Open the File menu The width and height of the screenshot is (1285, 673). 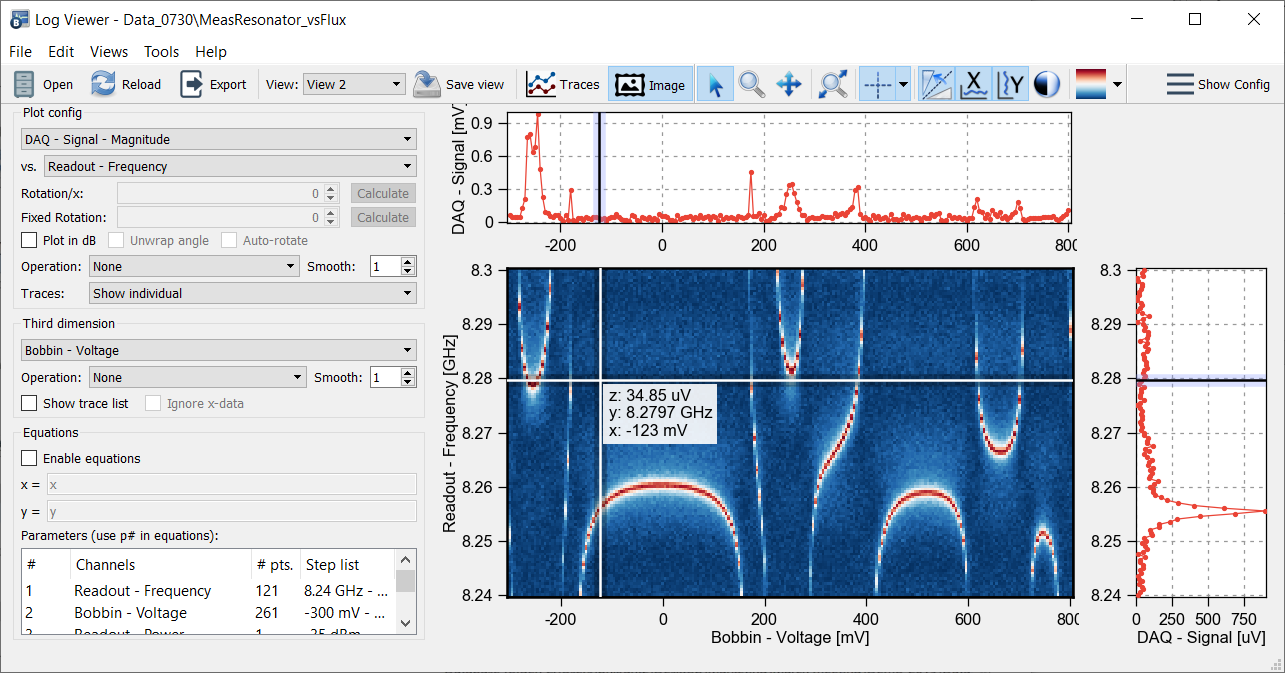[x=20, y=51]
